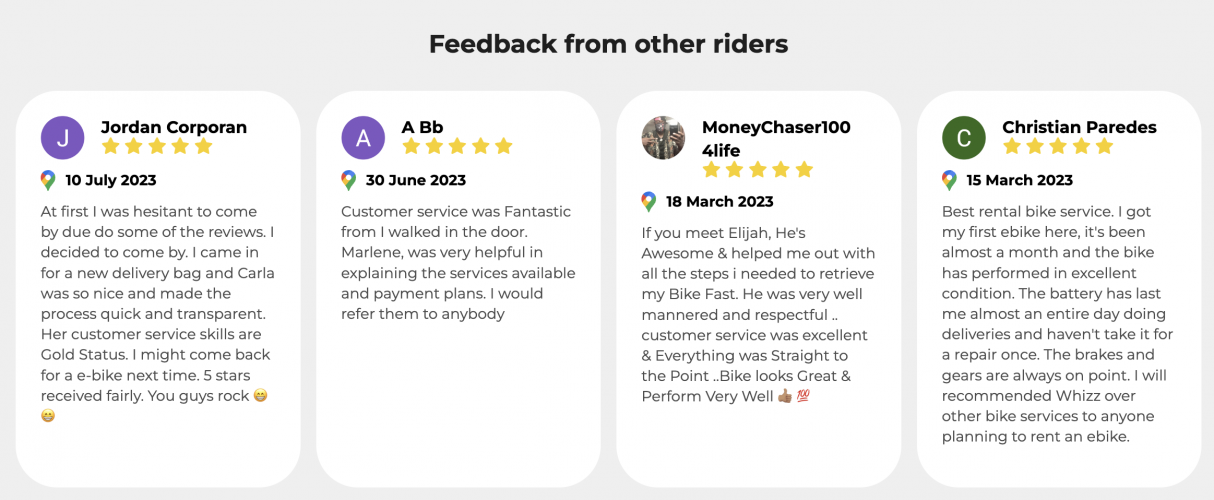Click Christian Paredes' green C avatar
The image size is (1214, 500).
pos(964,138)
